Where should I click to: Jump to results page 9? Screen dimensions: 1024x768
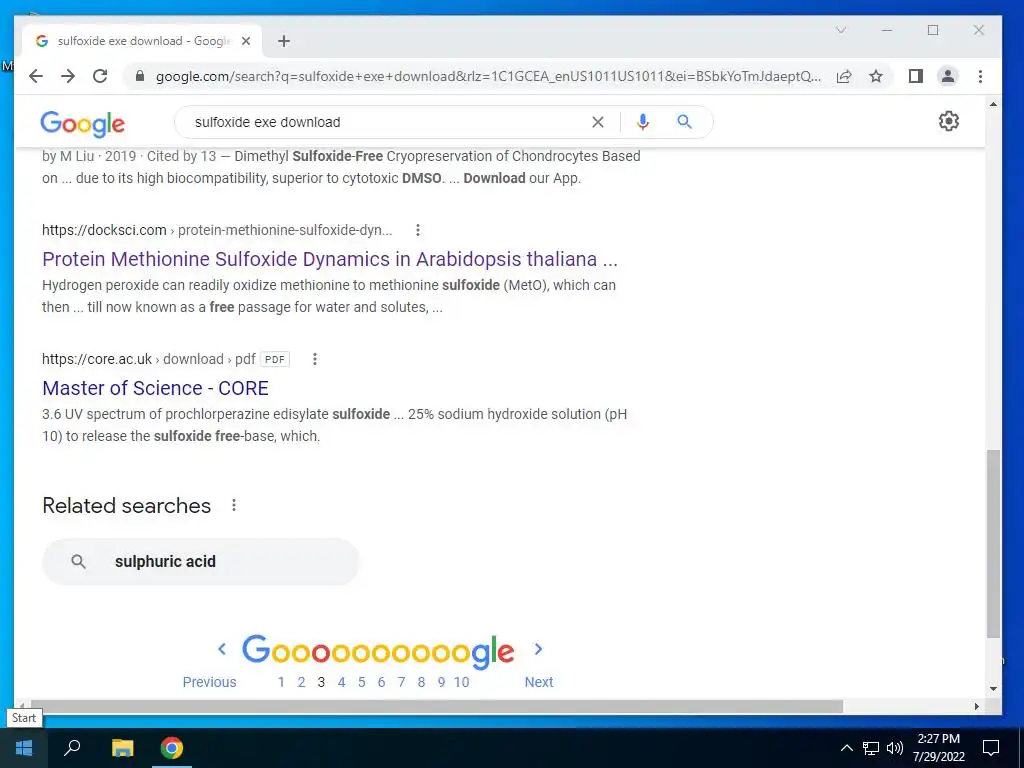coord(441,682)
